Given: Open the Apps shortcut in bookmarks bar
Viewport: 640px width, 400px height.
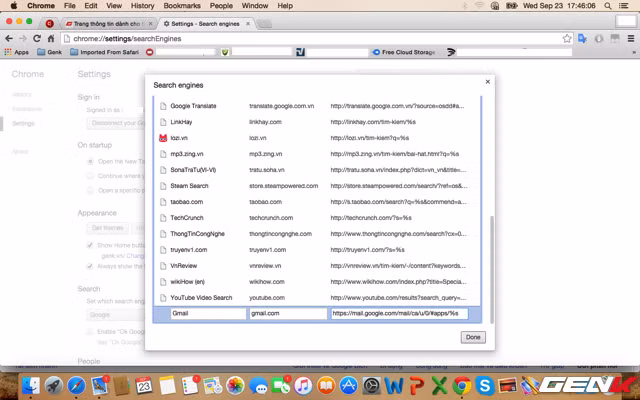Looking at the screenshot, I should point(17,52).
